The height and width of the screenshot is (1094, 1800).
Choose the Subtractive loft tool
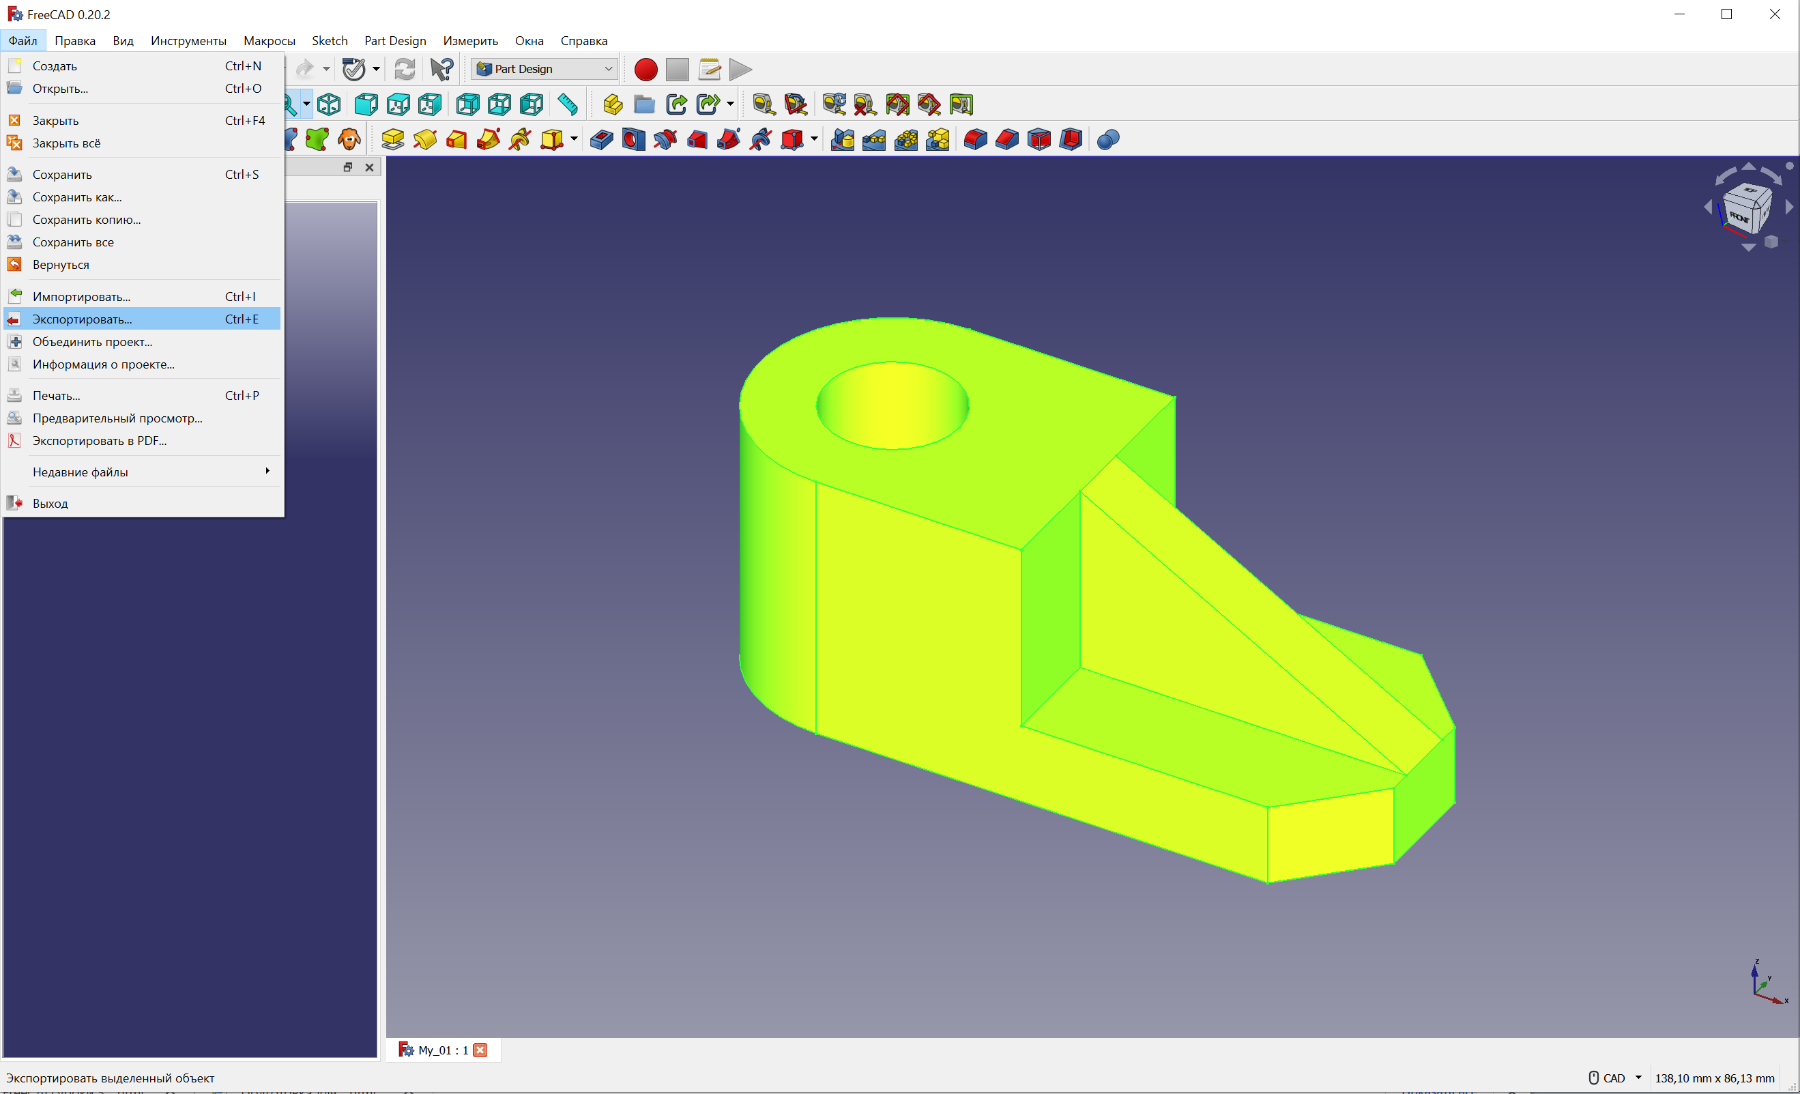point(697,139)
